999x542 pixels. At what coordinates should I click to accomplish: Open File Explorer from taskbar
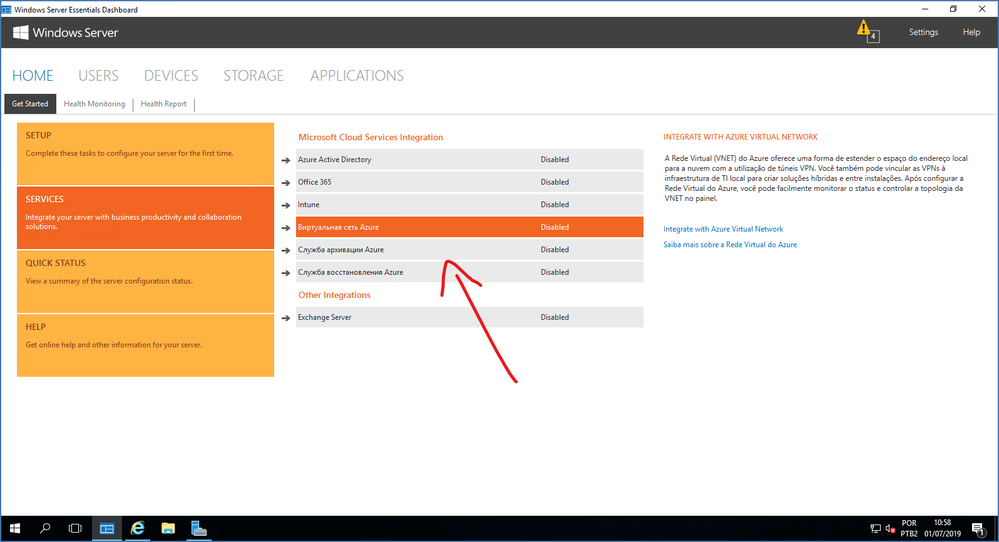(168, 529)
